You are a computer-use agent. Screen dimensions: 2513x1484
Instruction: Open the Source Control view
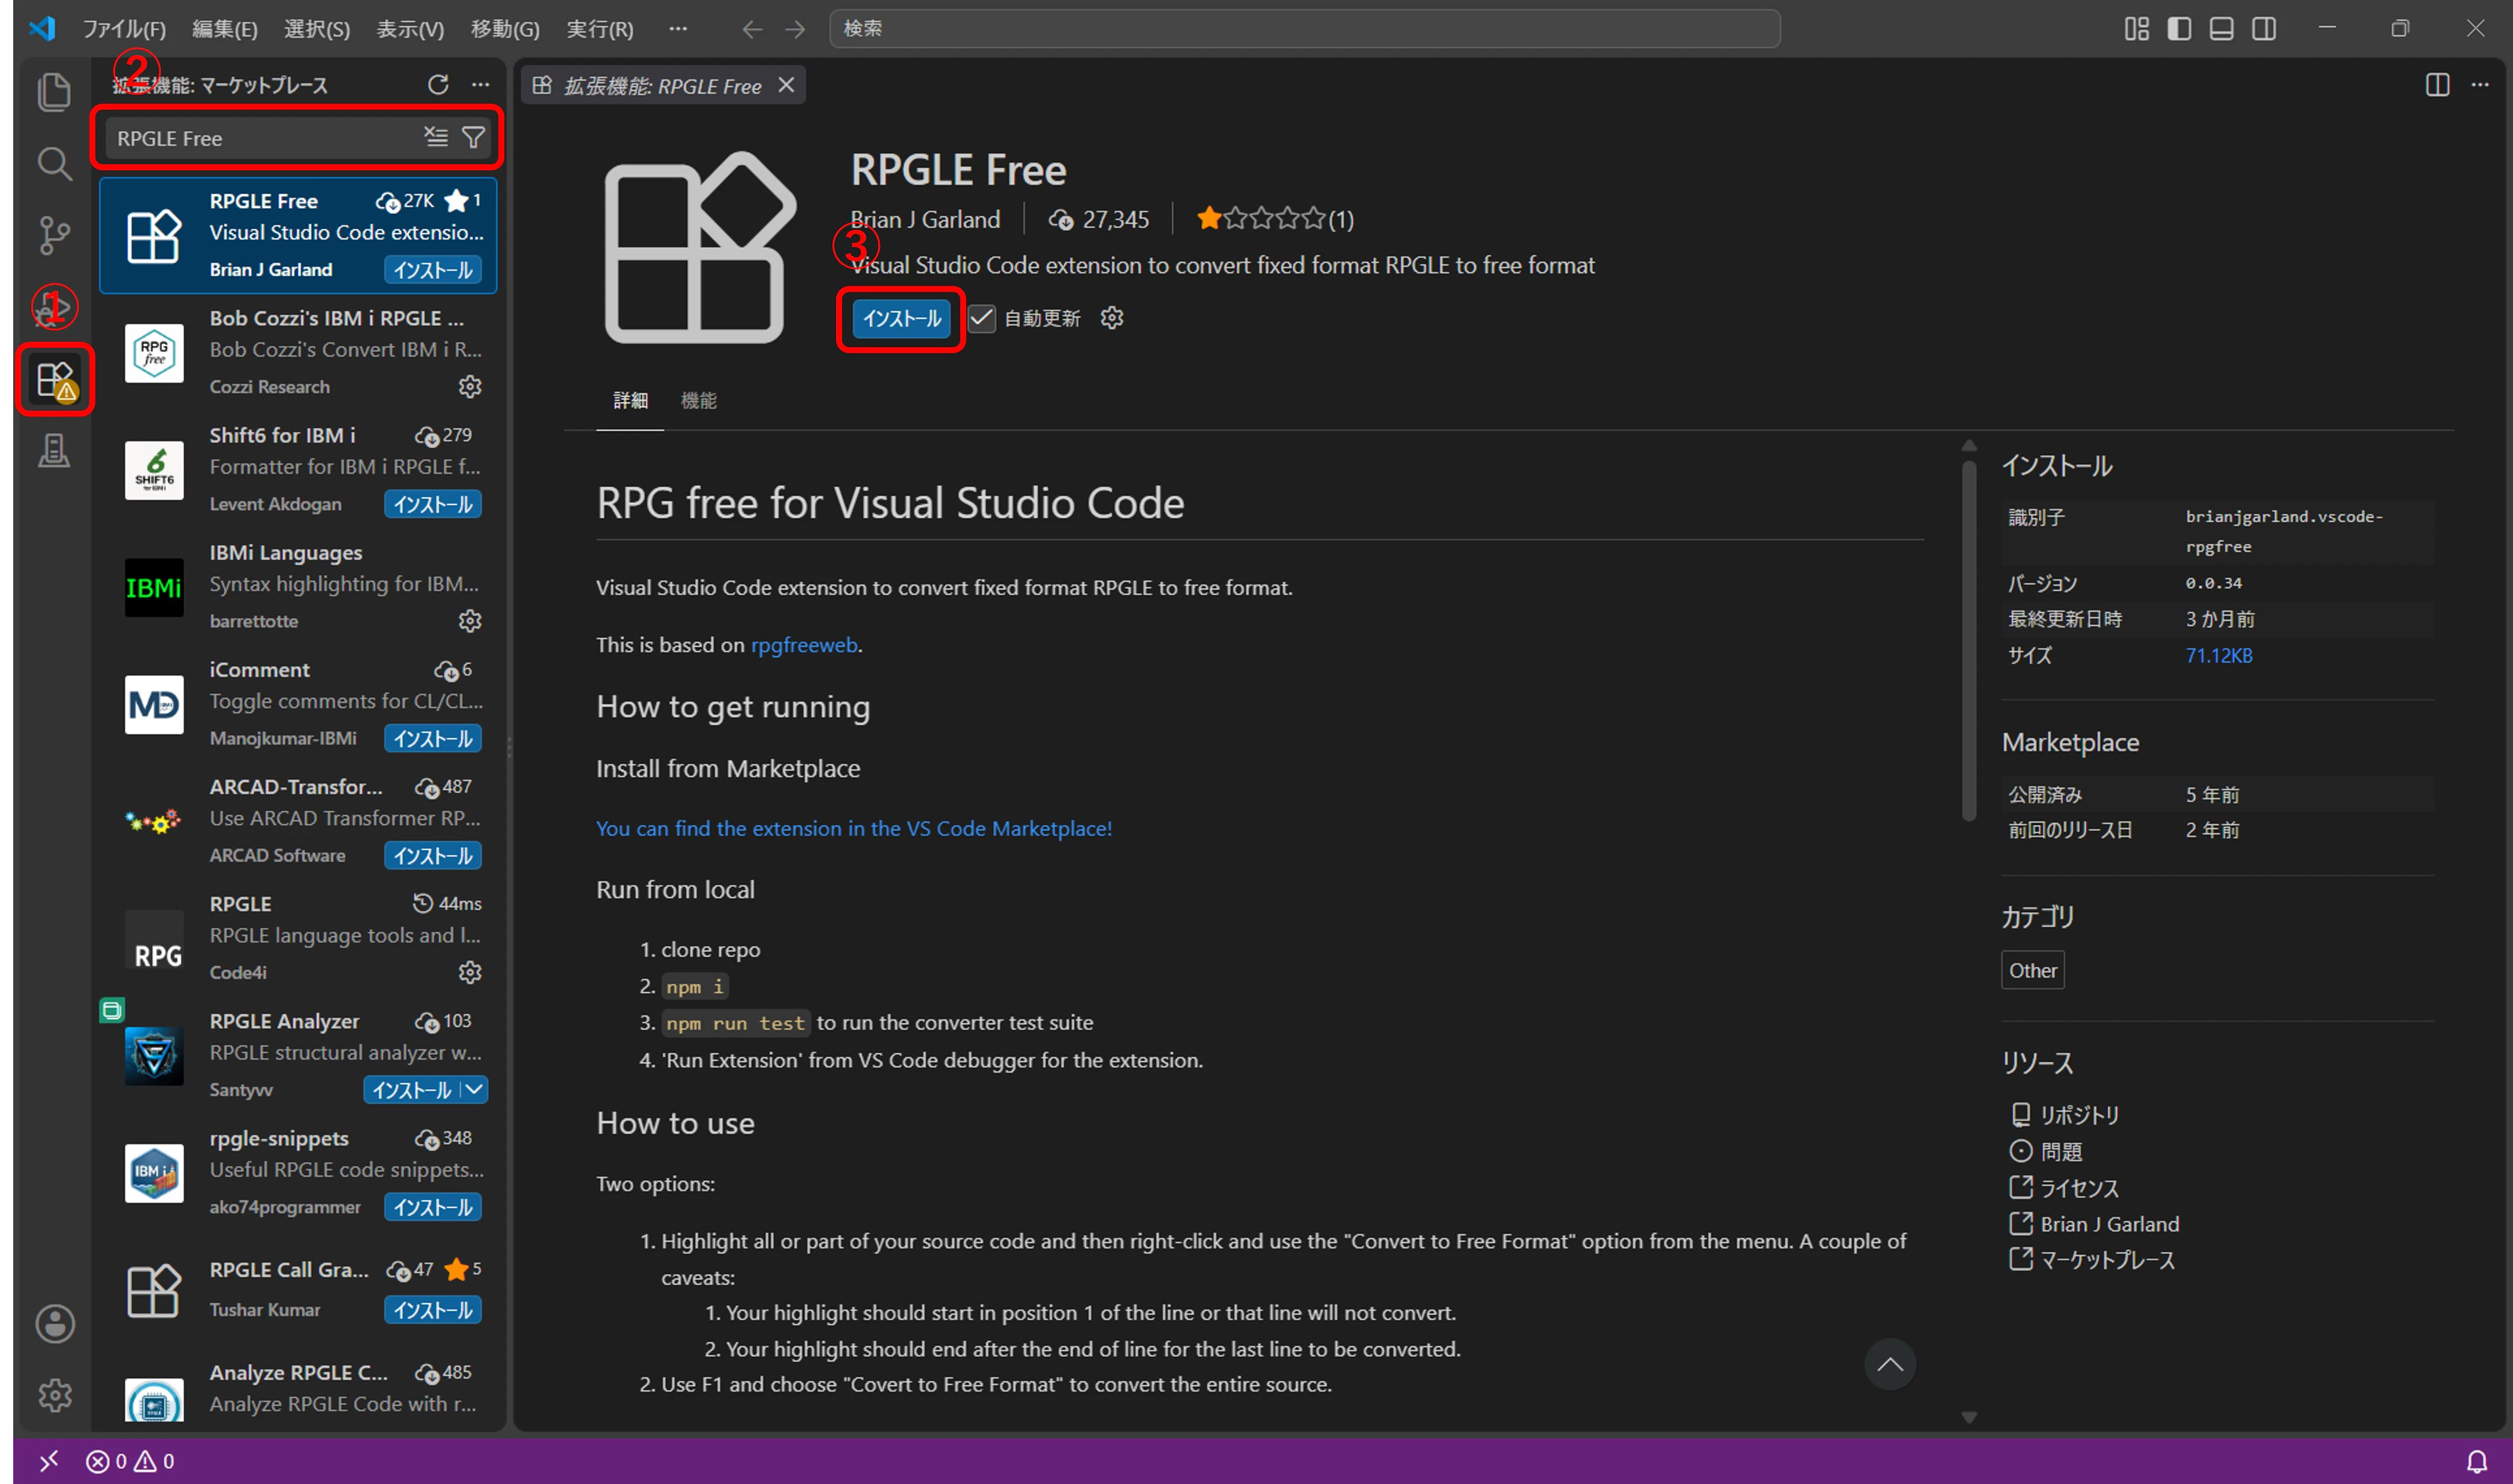(54, 236)
